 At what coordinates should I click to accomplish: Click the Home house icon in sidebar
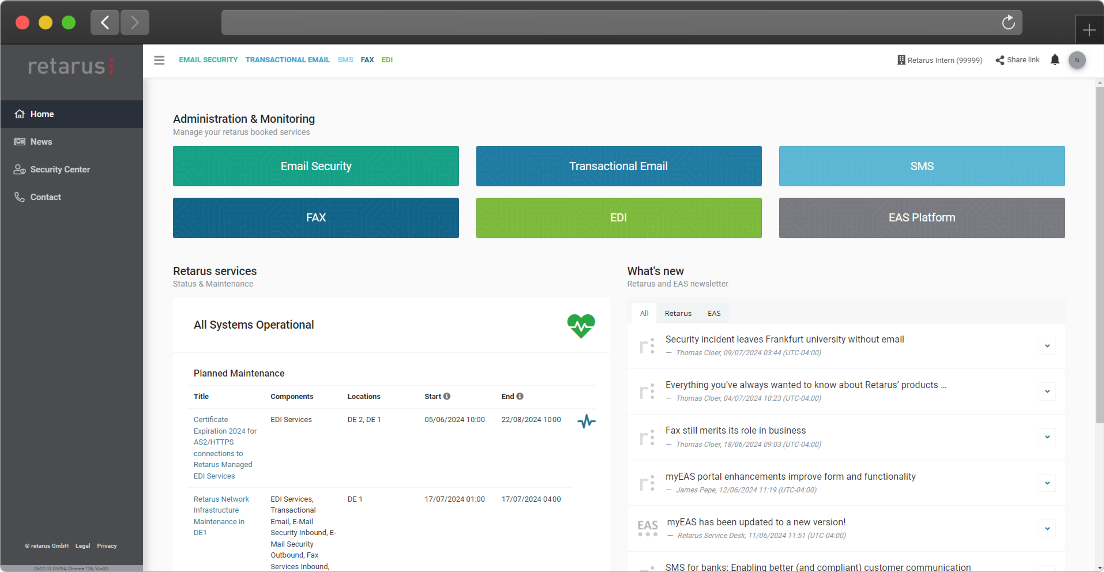20,114
